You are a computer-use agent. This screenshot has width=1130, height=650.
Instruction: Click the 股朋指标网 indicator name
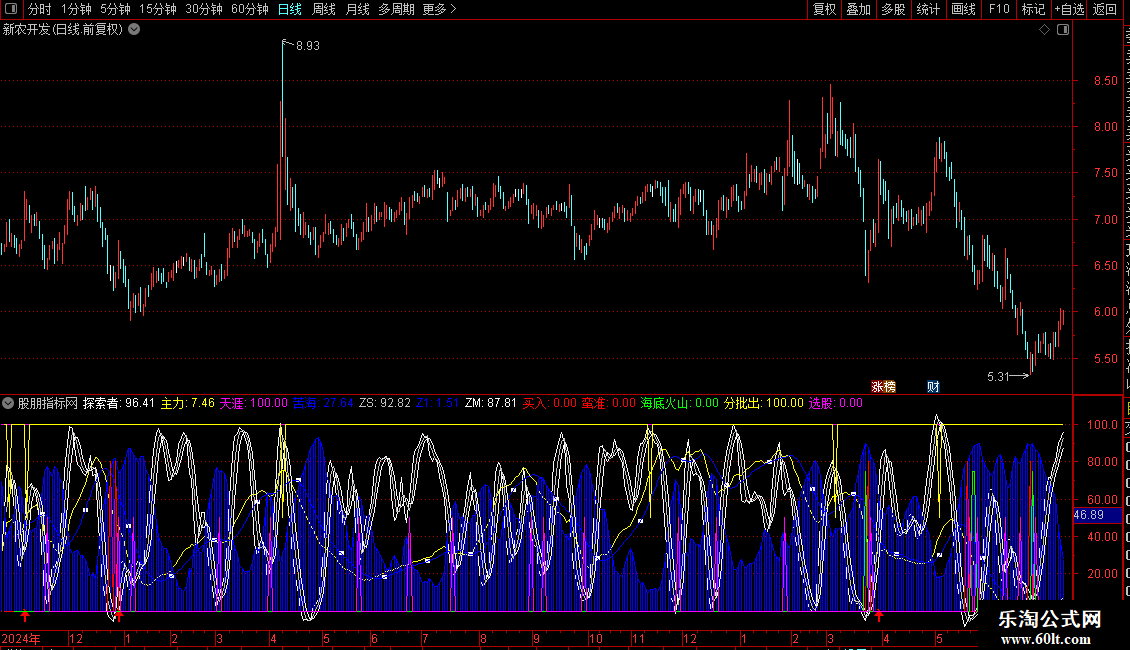point(48,403)
